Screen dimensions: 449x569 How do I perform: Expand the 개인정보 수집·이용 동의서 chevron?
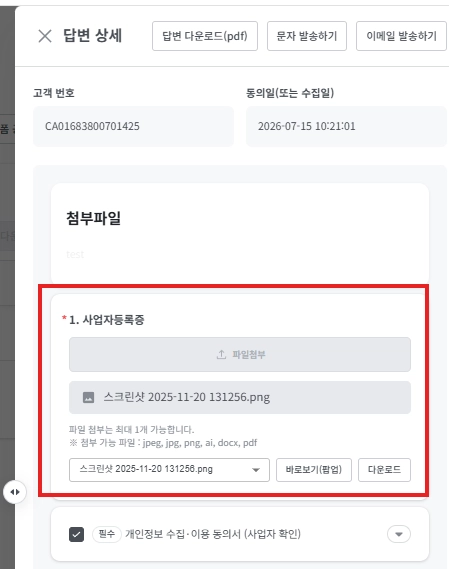[399, 534]
